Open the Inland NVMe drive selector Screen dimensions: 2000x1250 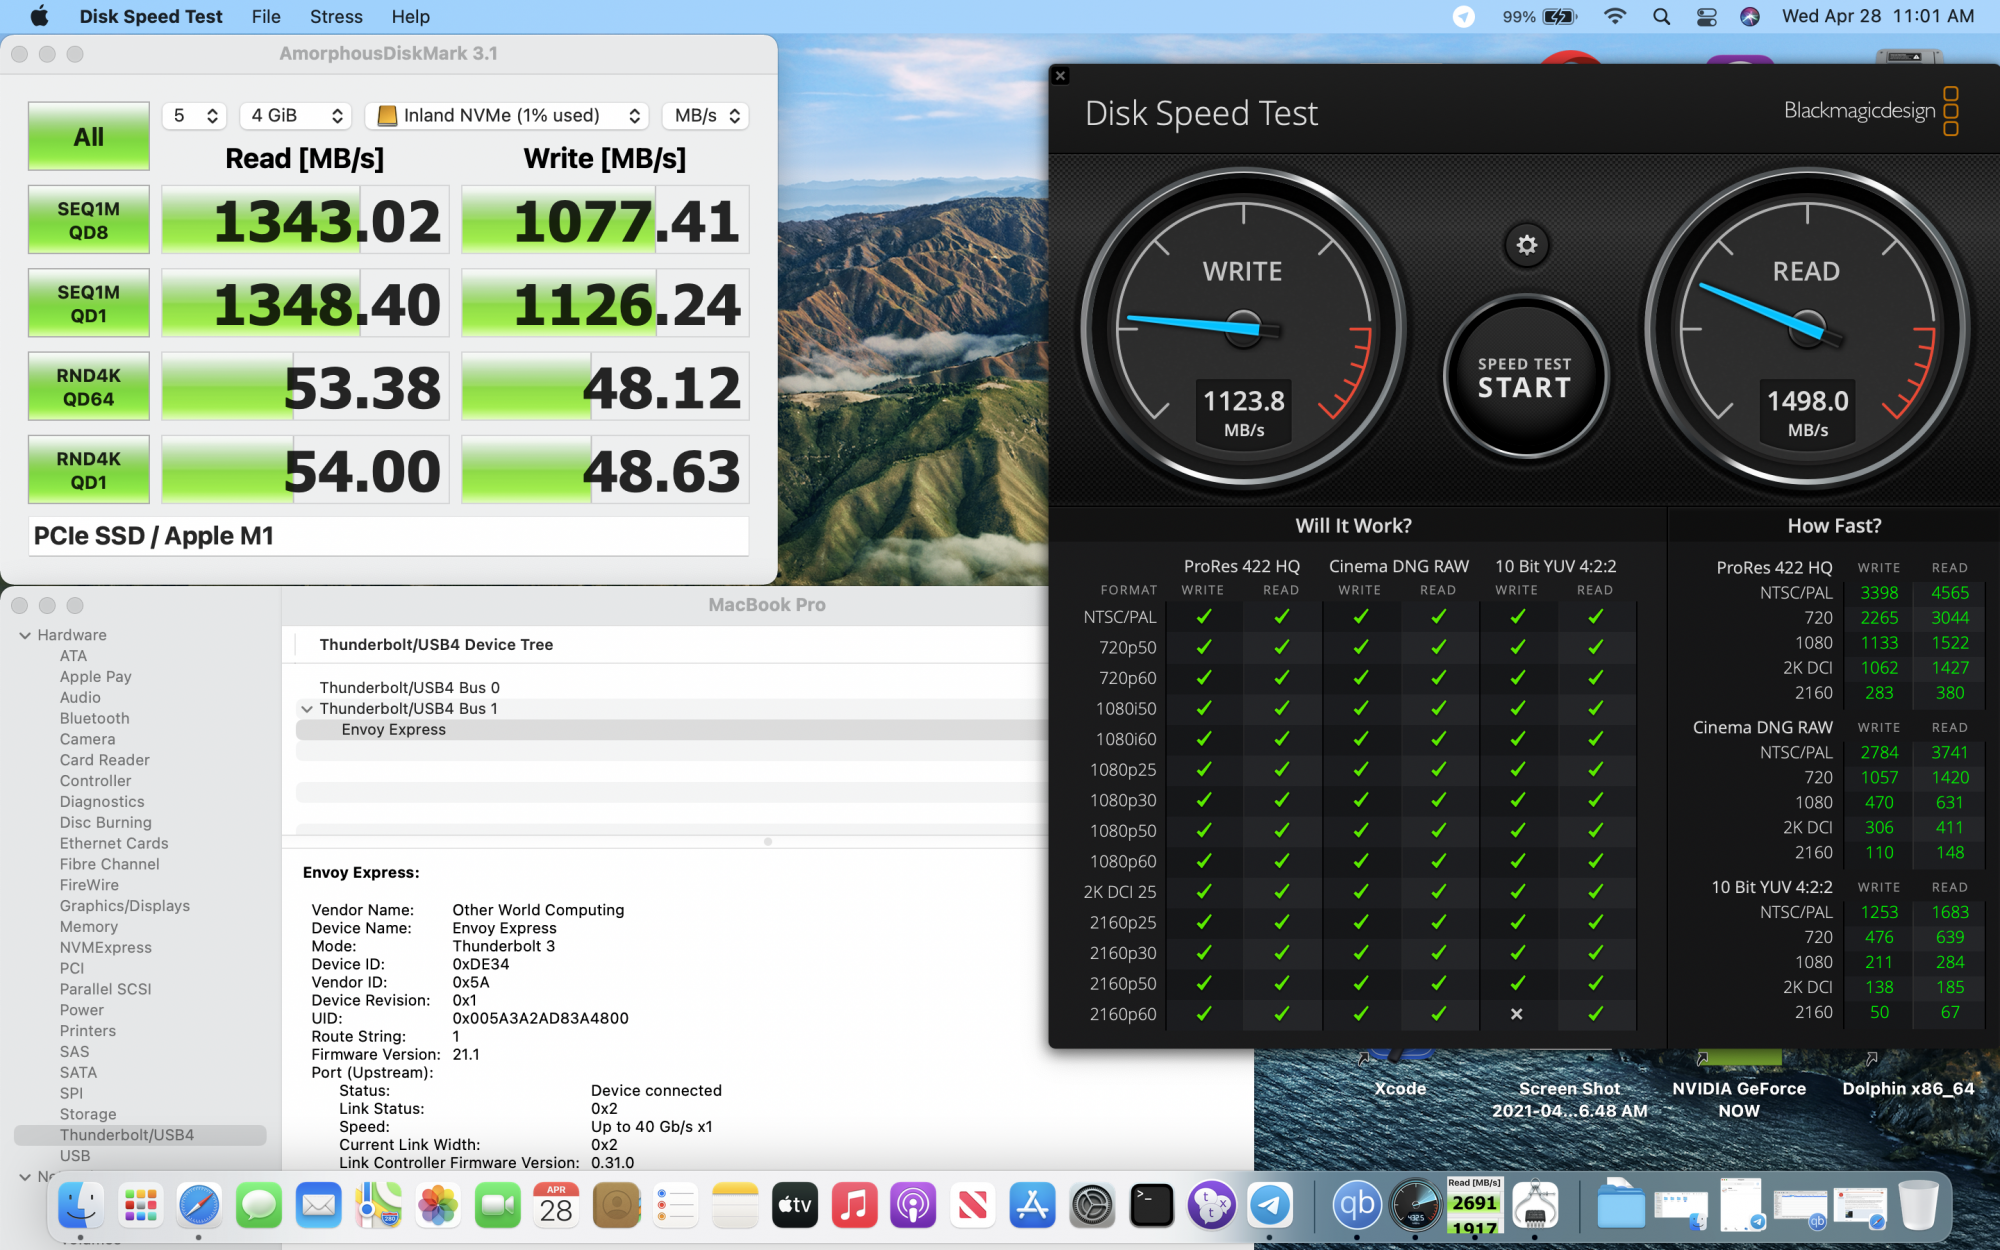507,116
